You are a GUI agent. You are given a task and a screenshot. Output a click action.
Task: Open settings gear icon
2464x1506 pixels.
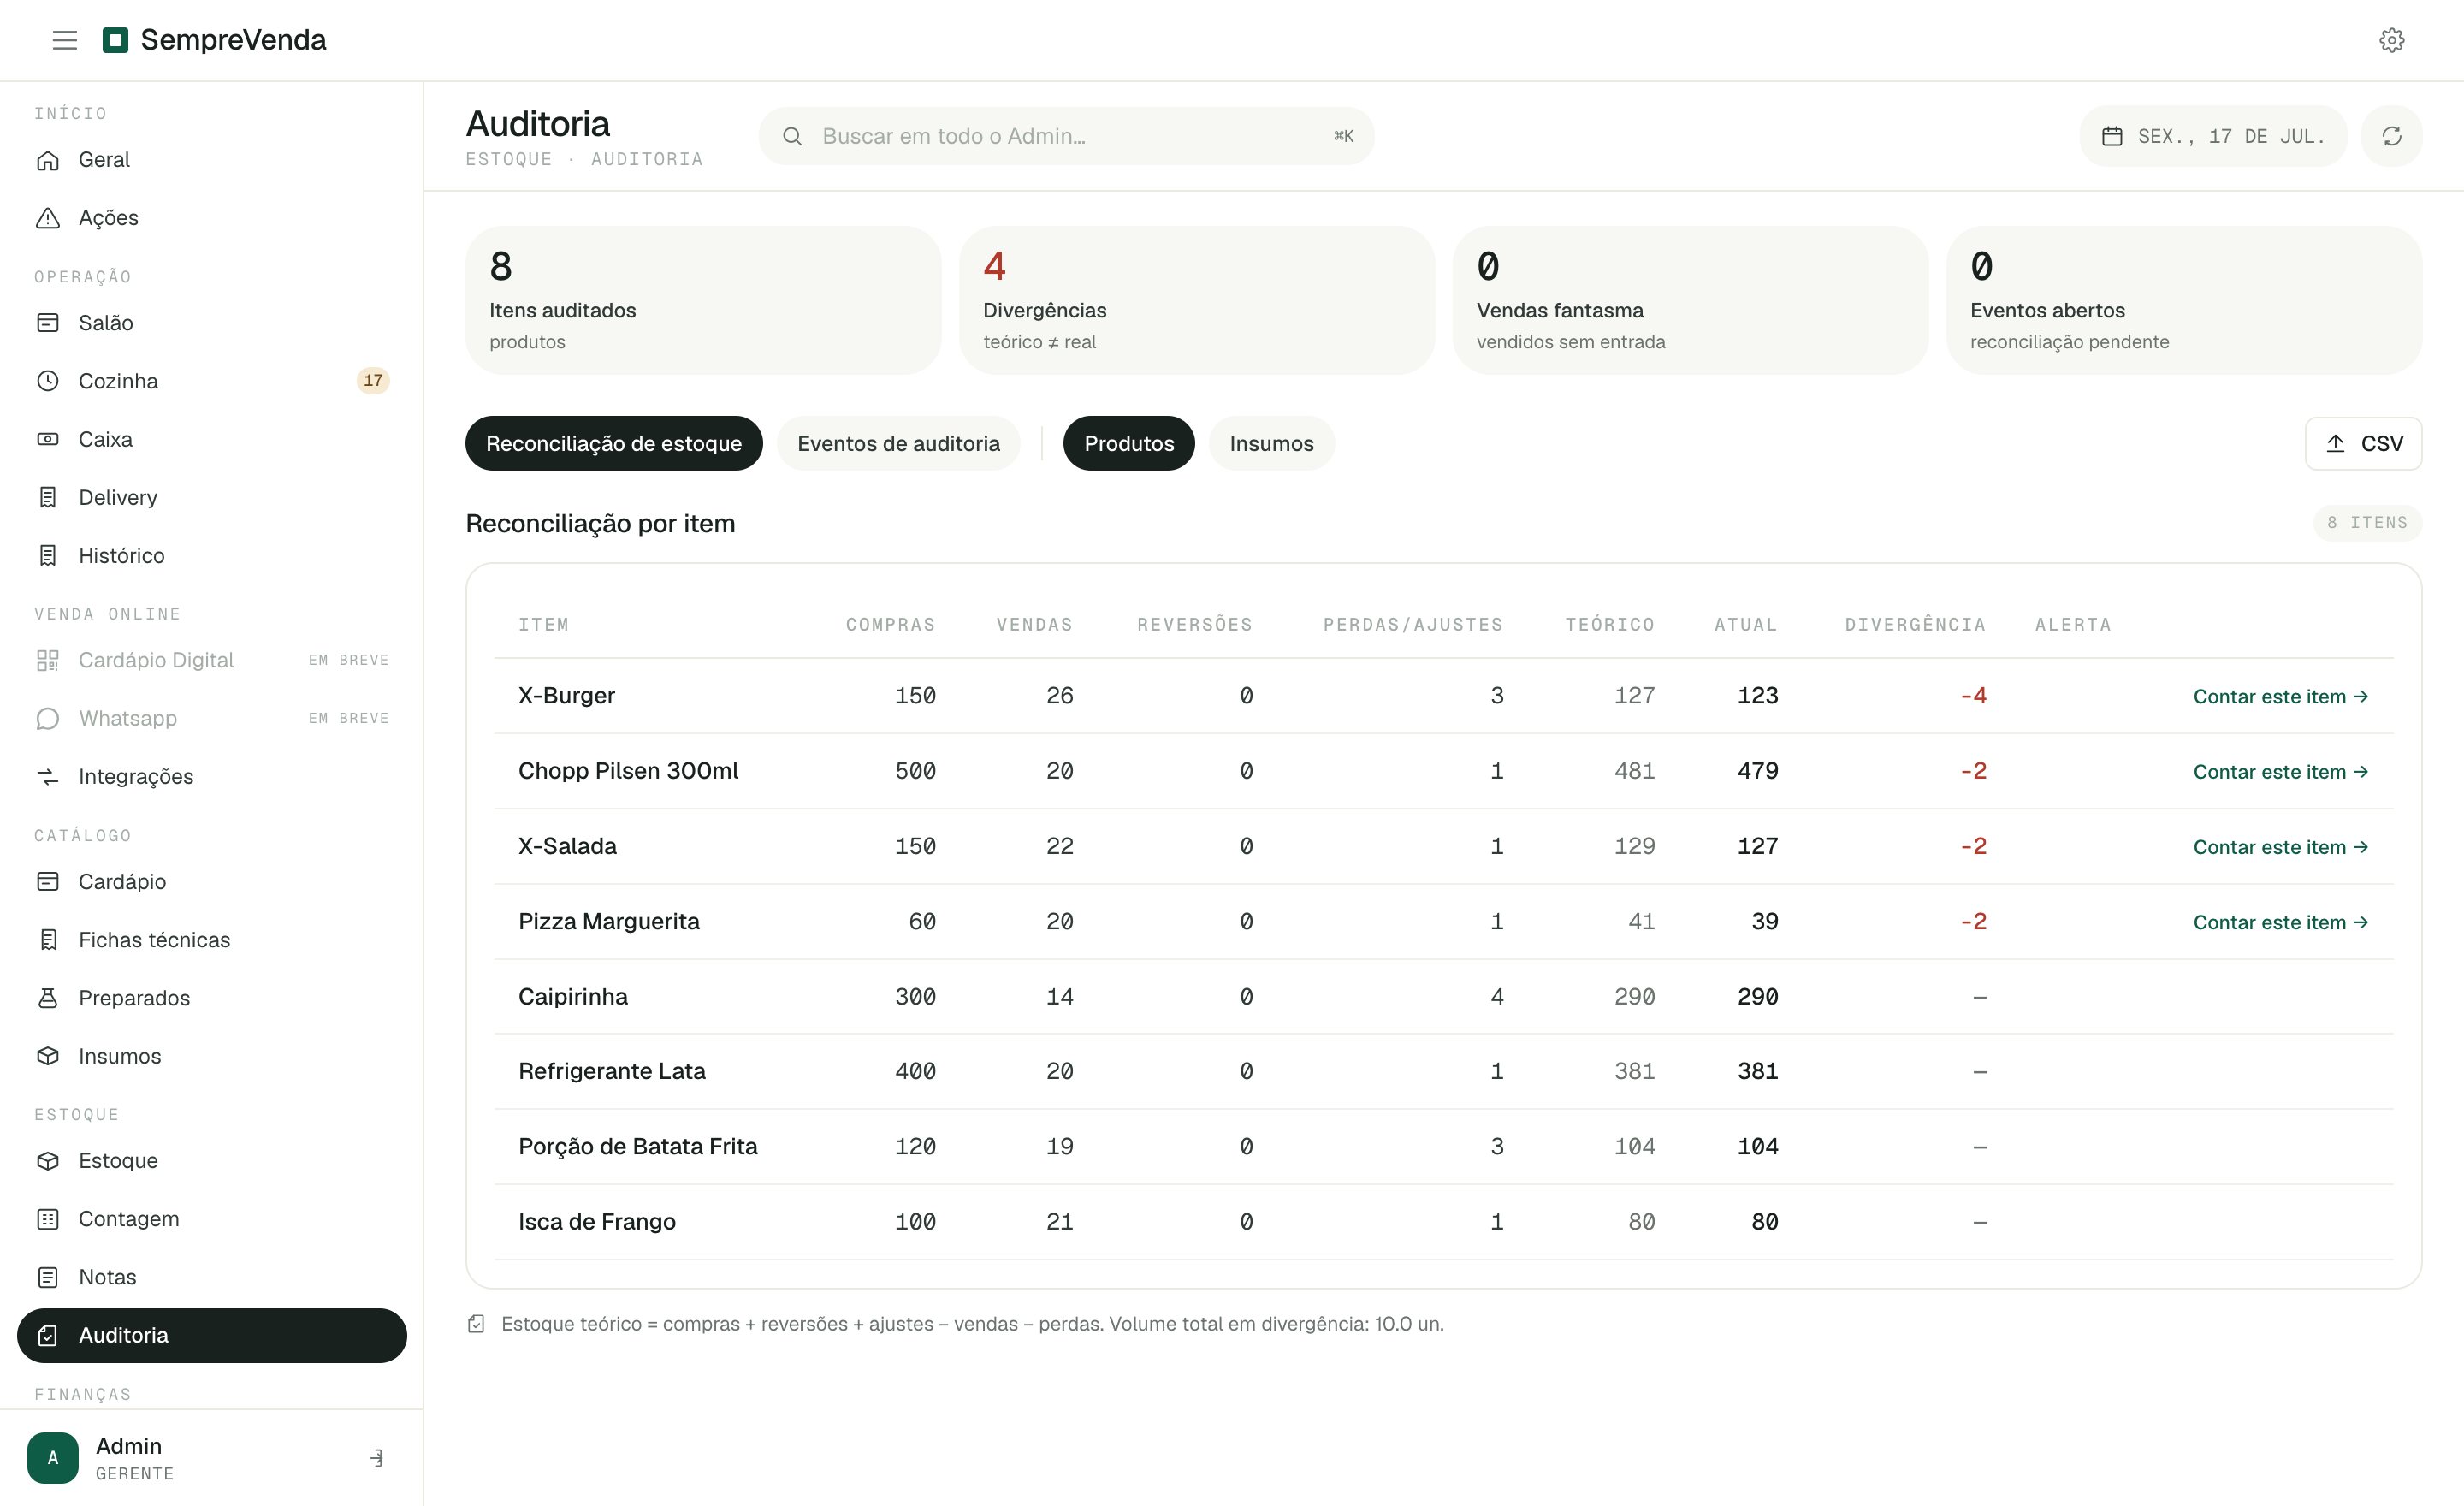[2391, 40]
